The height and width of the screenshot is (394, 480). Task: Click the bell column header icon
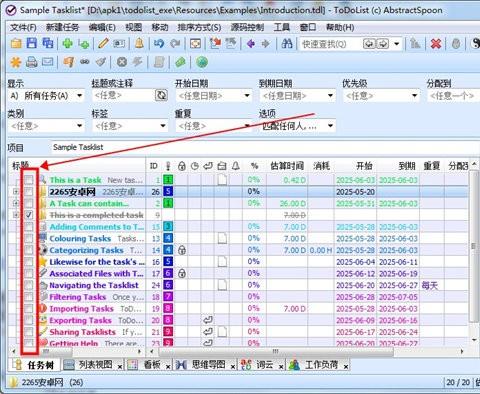pyautogui.click(x=236, y=166)
